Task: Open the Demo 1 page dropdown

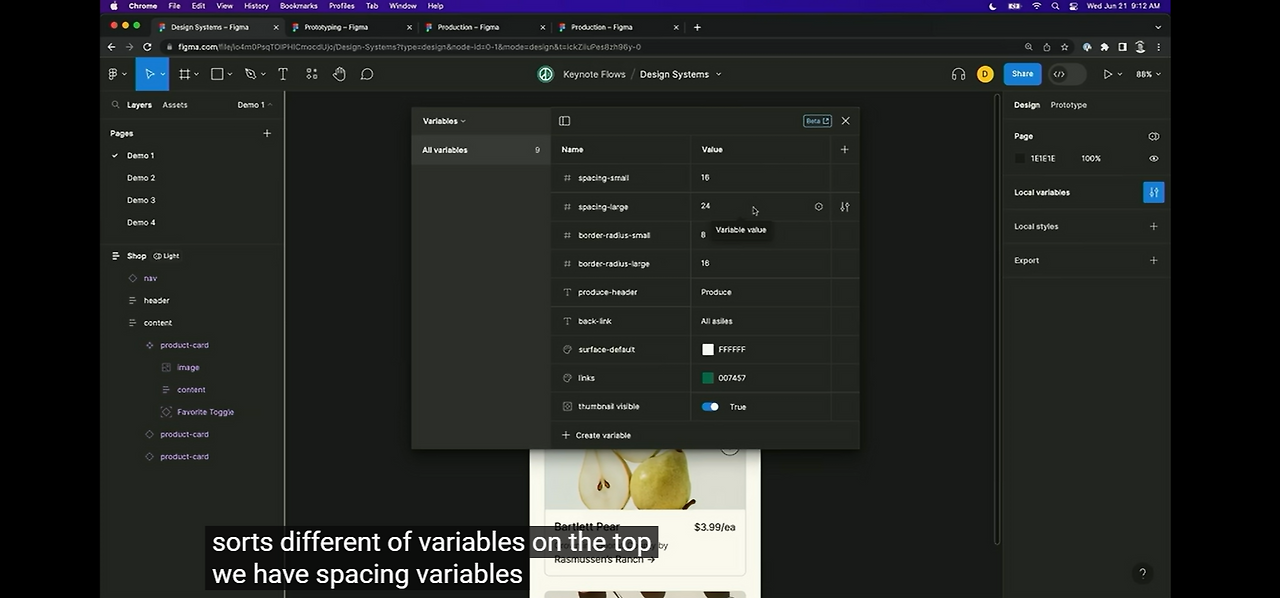Action: (x=254, y=105)
